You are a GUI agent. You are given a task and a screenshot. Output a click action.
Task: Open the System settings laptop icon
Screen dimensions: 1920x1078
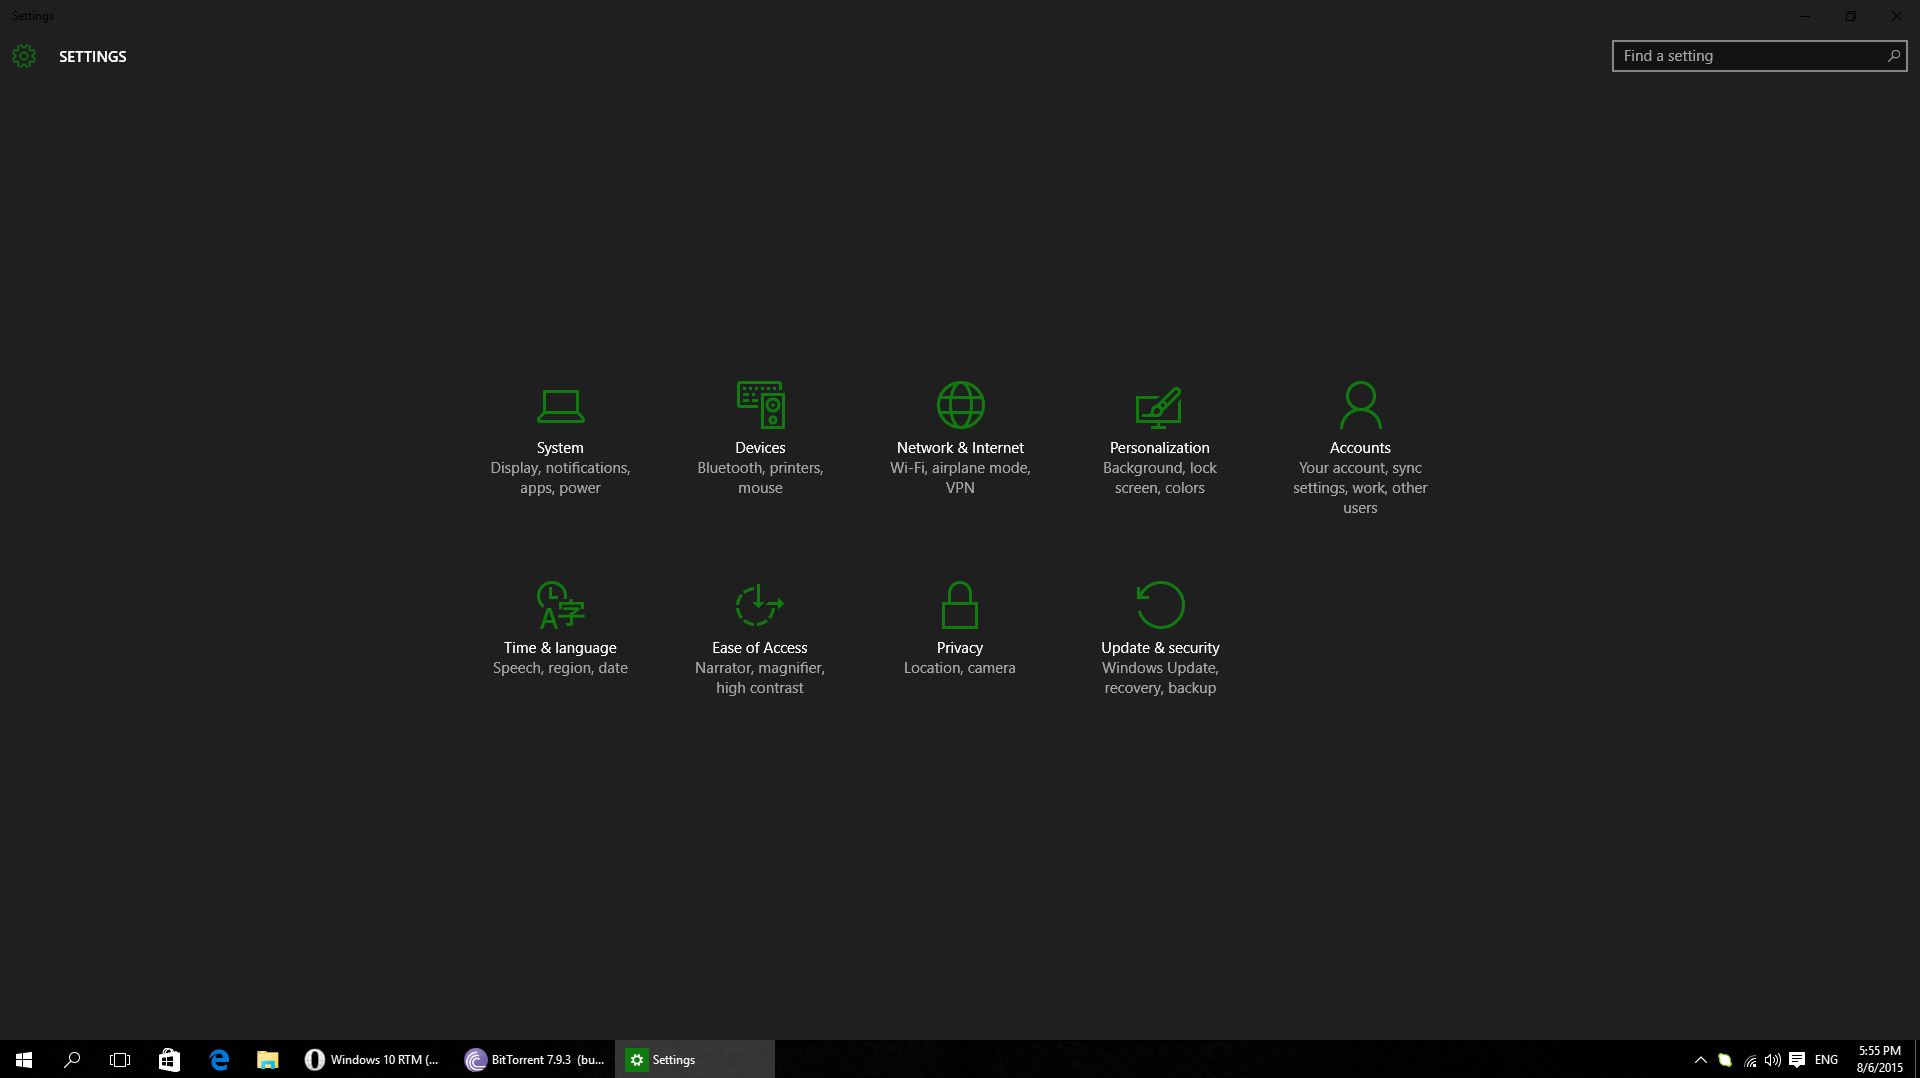coord(560,405)
